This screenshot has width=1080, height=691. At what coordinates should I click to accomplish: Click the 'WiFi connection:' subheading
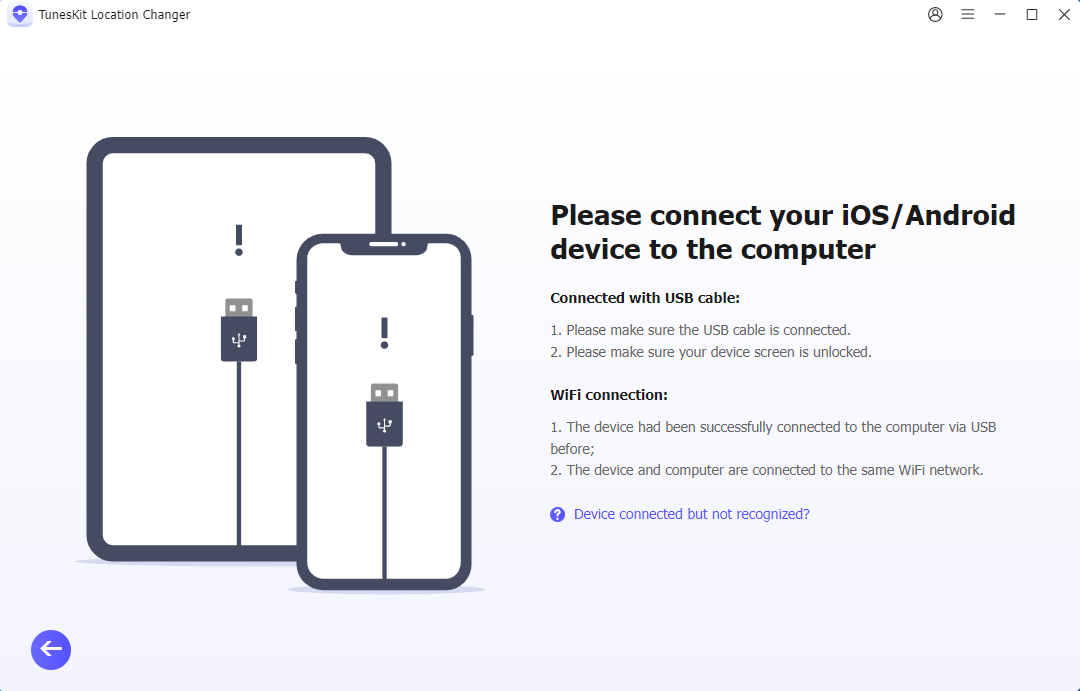[609, 395]
